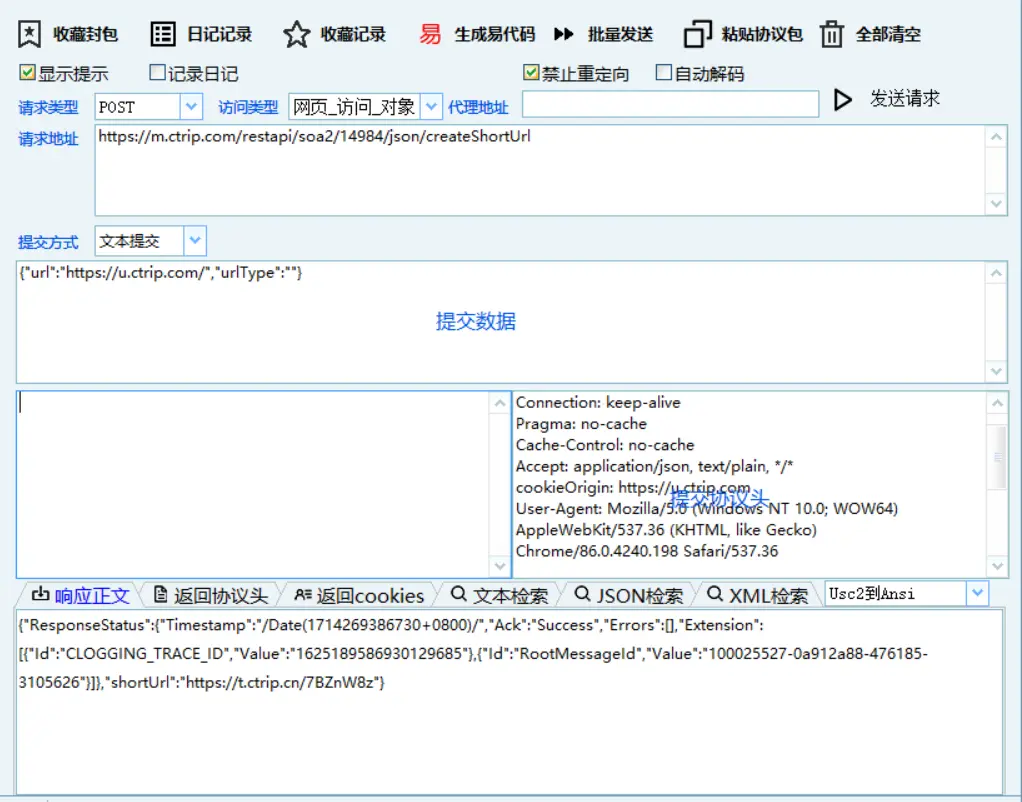Click the "Accept: application/json" header line
The width and height of the screenshot is (1022, 802).
coord(654,466)
